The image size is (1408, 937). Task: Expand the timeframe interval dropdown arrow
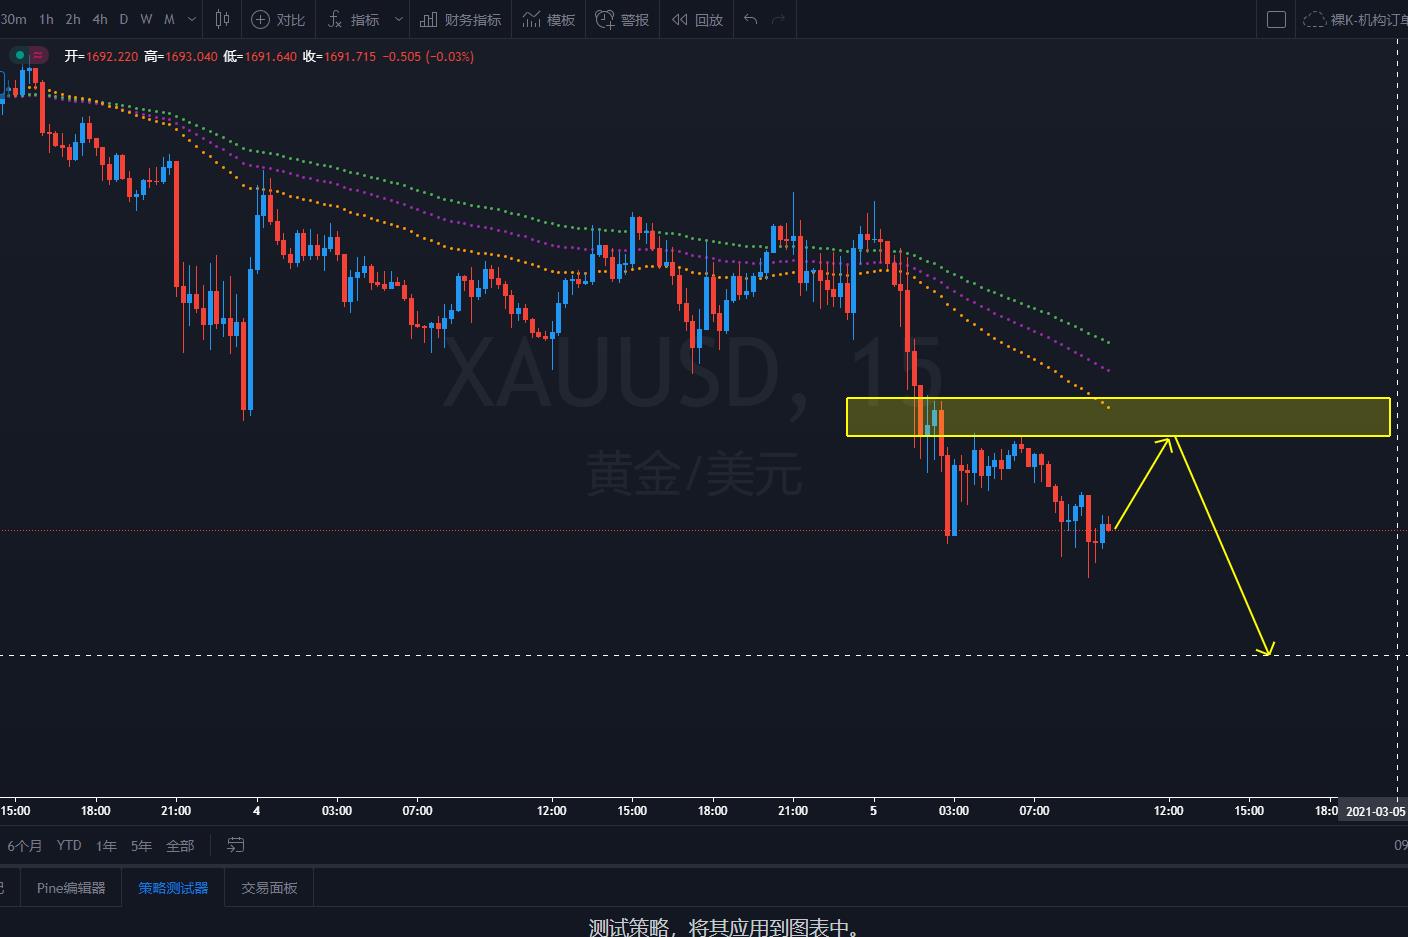click(x=192, y=19)
